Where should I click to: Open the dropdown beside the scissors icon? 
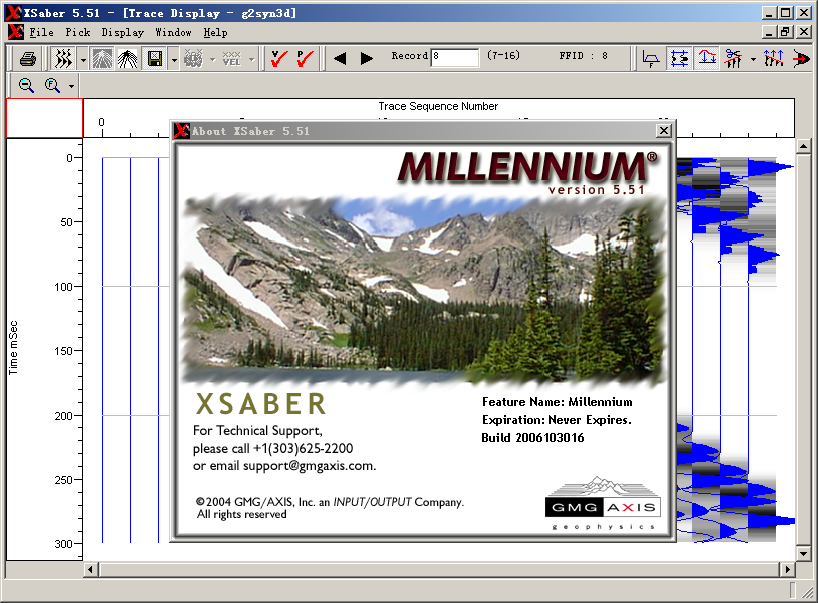click(x=753, y=59)
